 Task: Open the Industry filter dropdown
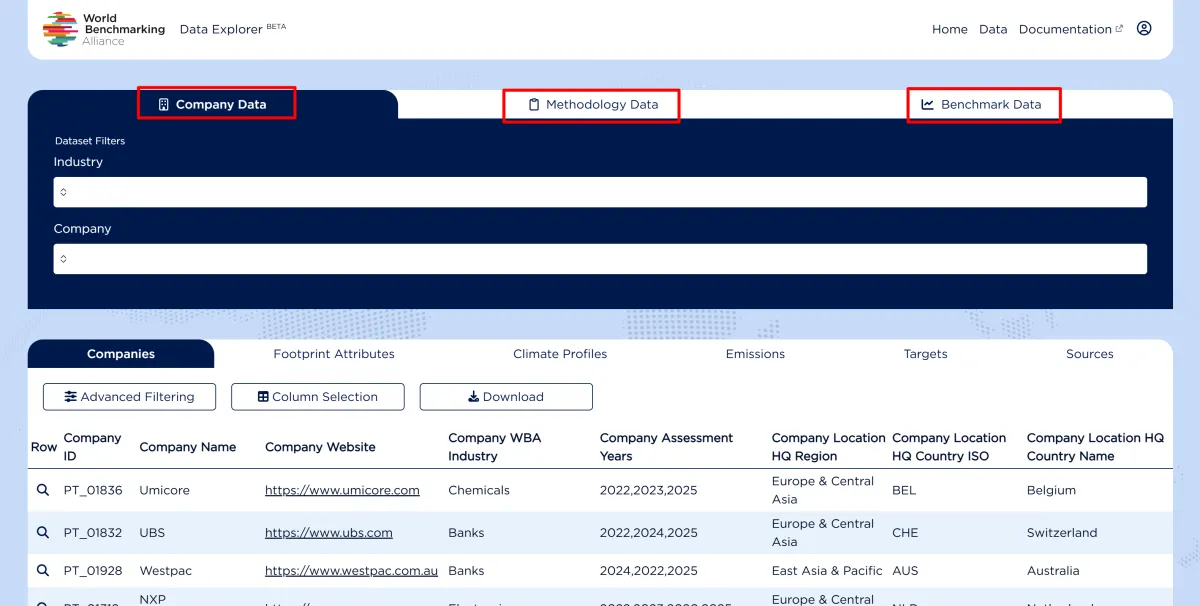pyautogui.click(x=600, y=191)
